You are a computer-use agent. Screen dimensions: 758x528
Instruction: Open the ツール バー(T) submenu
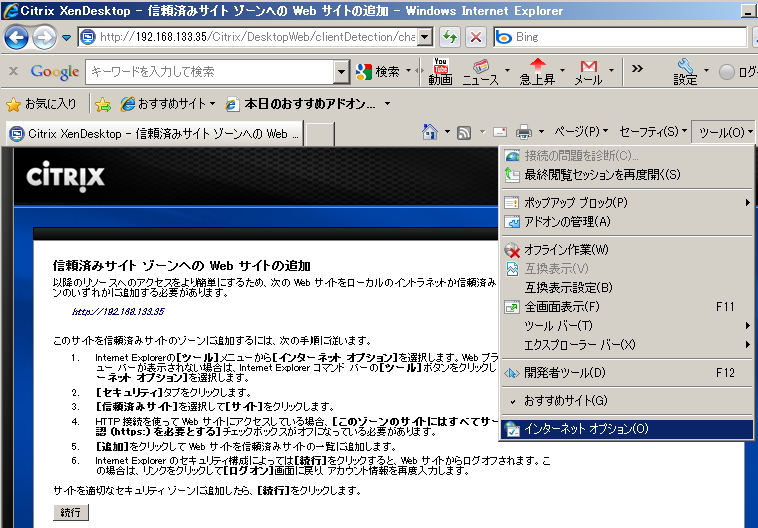tap(627, 325)
